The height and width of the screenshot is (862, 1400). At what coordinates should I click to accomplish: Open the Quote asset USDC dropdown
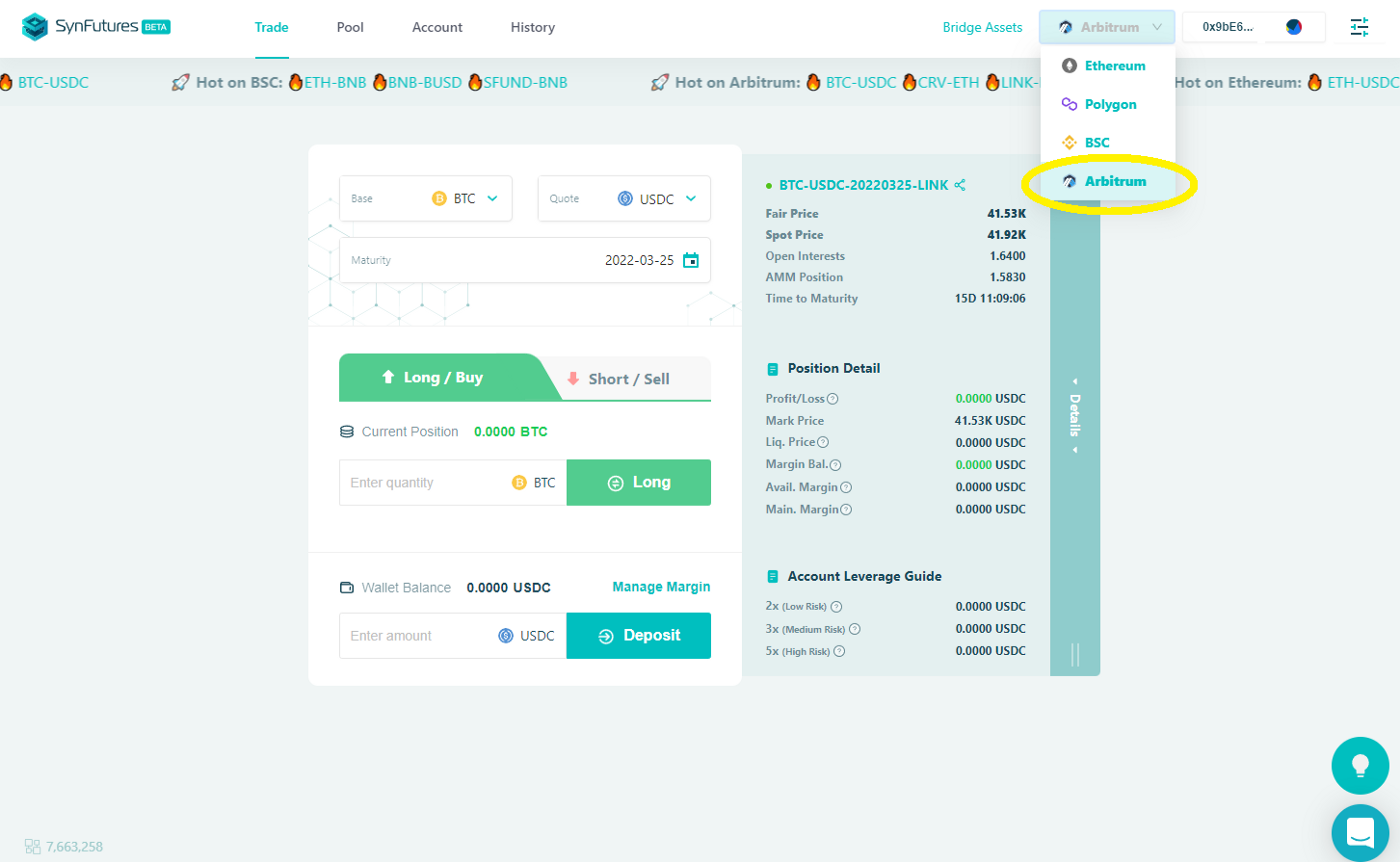point(624,198)
